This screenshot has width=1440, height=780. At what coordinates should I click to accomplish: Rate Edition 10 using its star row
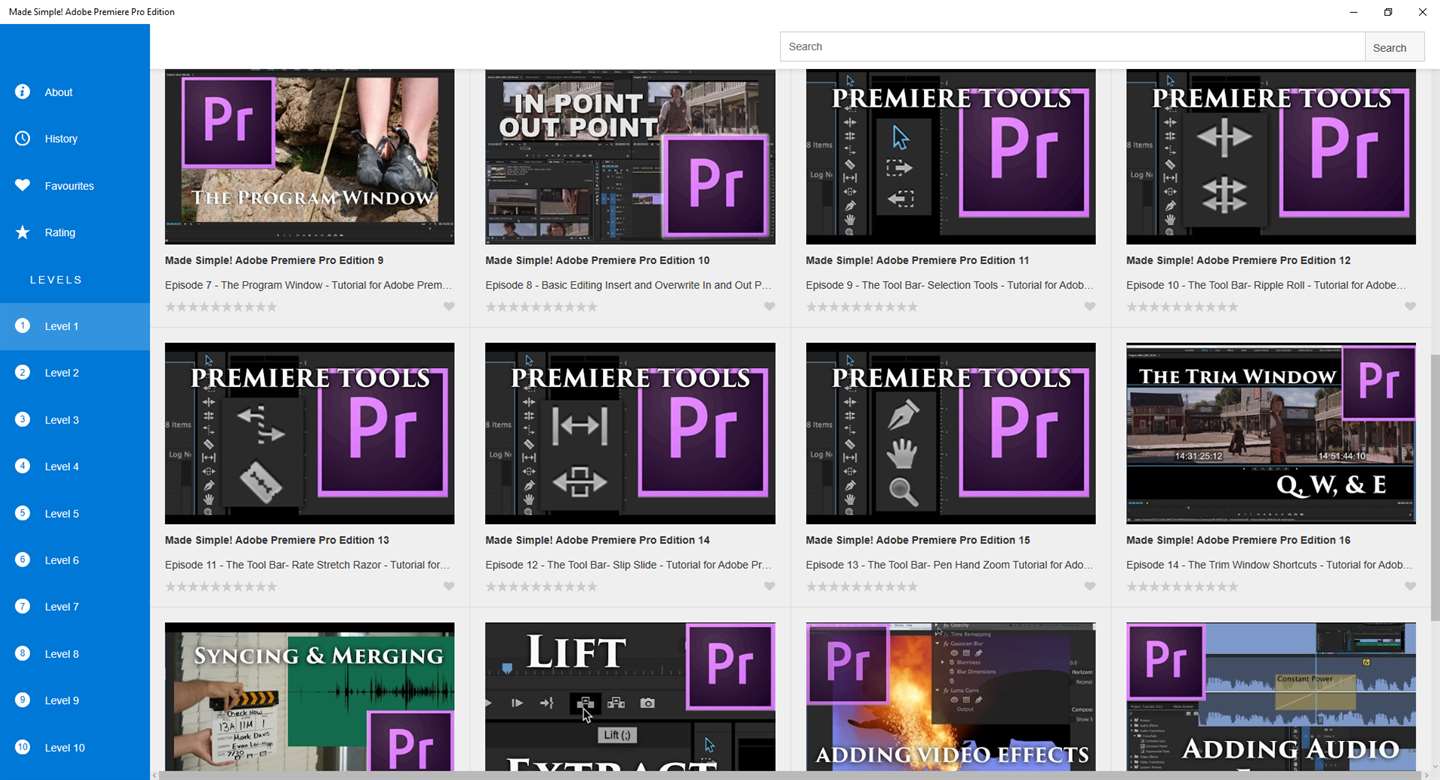[541, 307]
